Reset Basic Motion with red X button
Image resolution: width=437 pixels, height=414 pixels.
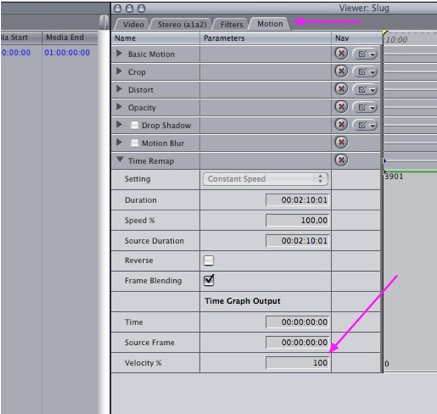click(341, 53)
